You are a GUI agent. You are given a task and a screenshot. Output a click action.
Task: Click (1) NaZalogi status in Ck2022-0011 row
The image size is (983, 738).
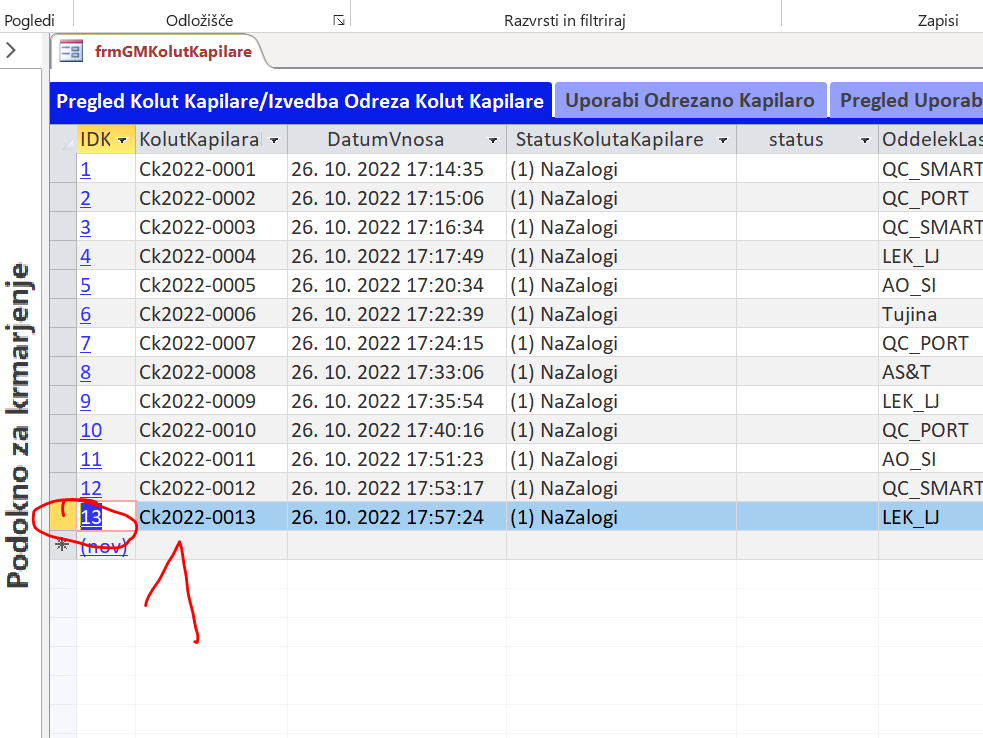tap(621, 459)
